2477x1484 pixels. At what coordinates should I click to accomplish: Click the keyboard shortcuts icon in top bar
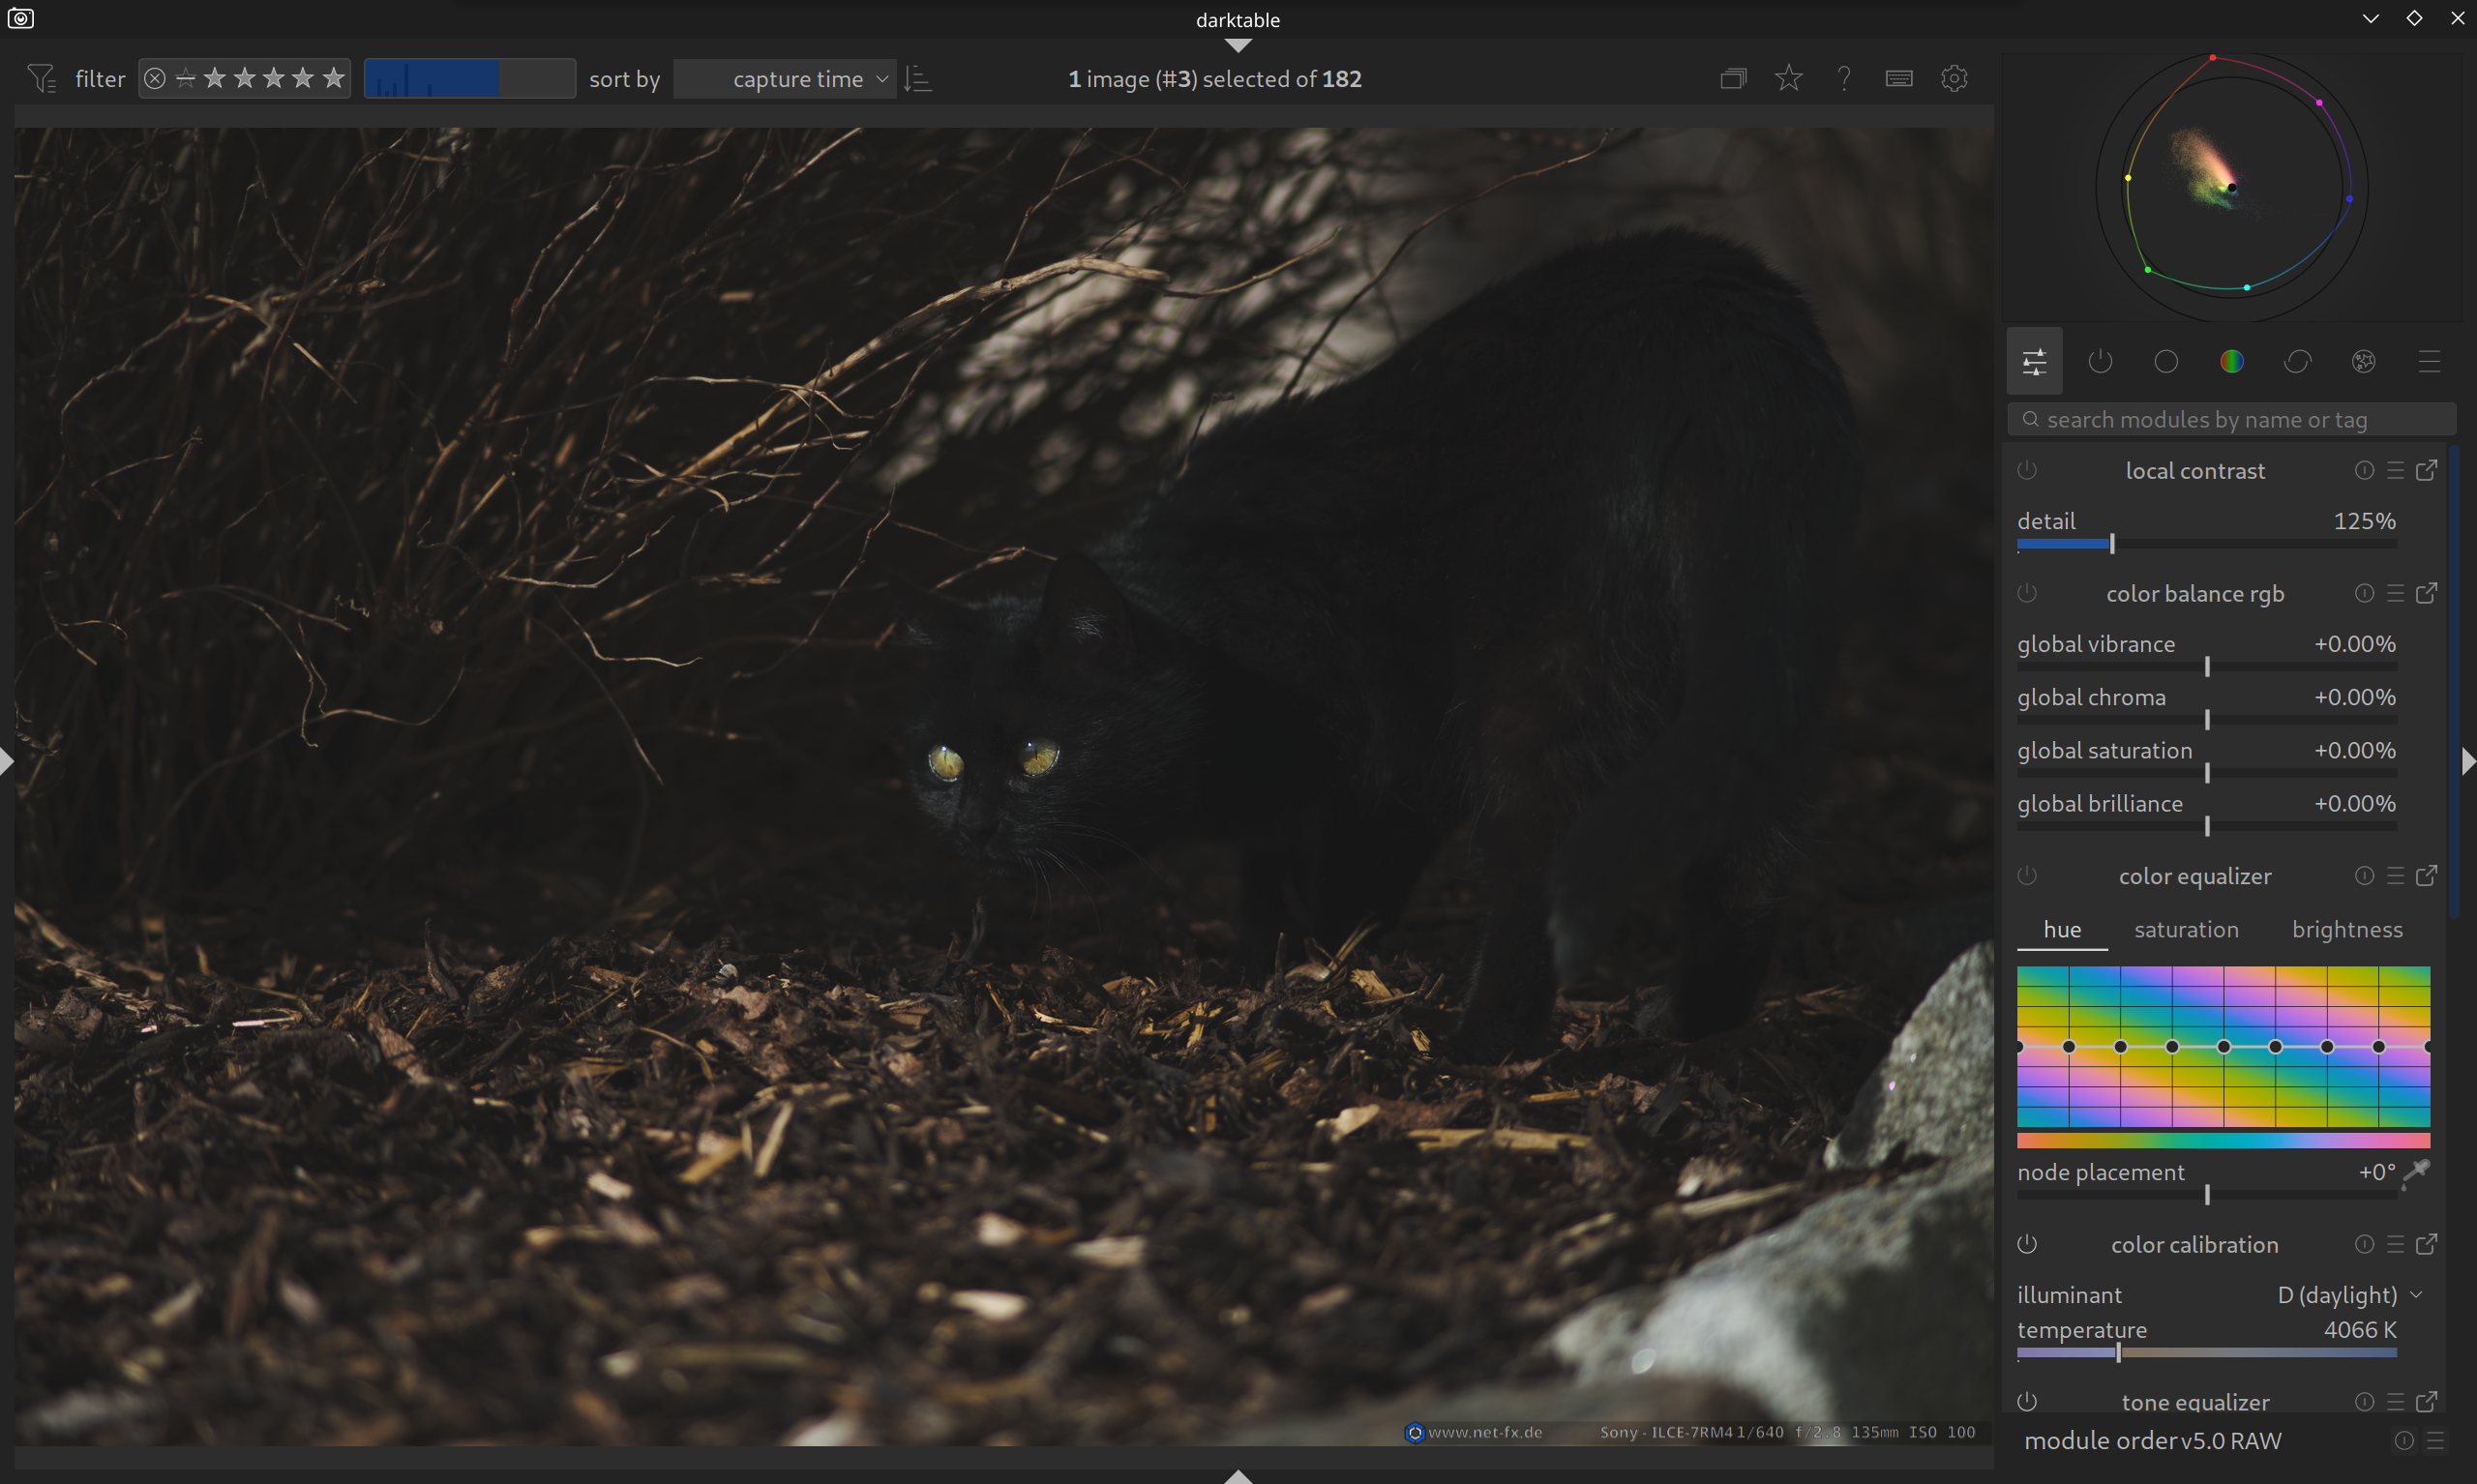(1899, 78)
